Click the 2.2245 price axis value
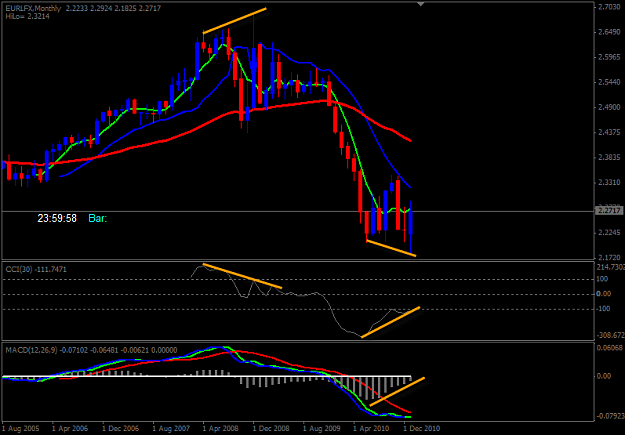This screenshot has height=435, width=625. click(608, 233)
